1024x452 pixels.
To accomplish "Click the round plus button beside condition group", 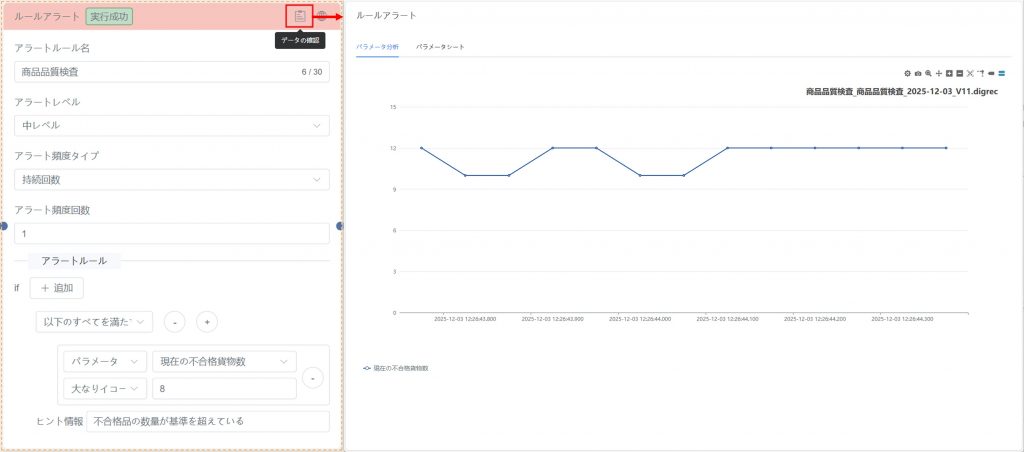I will (207, 322).
